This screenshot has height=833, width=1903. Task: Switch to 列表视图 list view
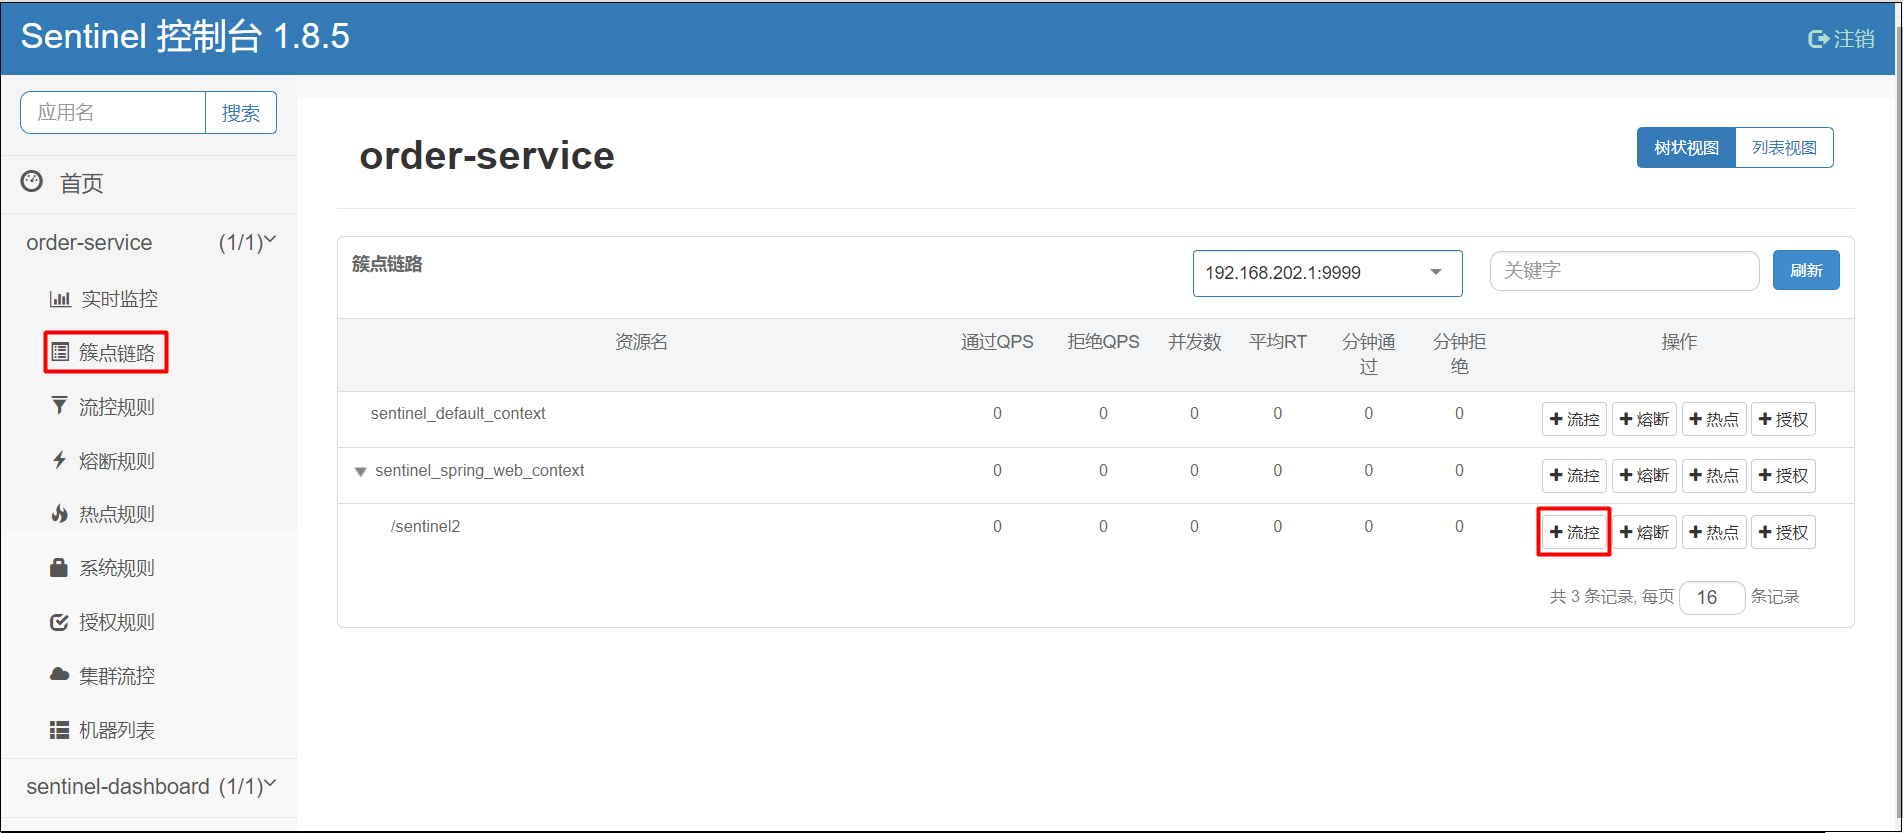point(1784,148)
